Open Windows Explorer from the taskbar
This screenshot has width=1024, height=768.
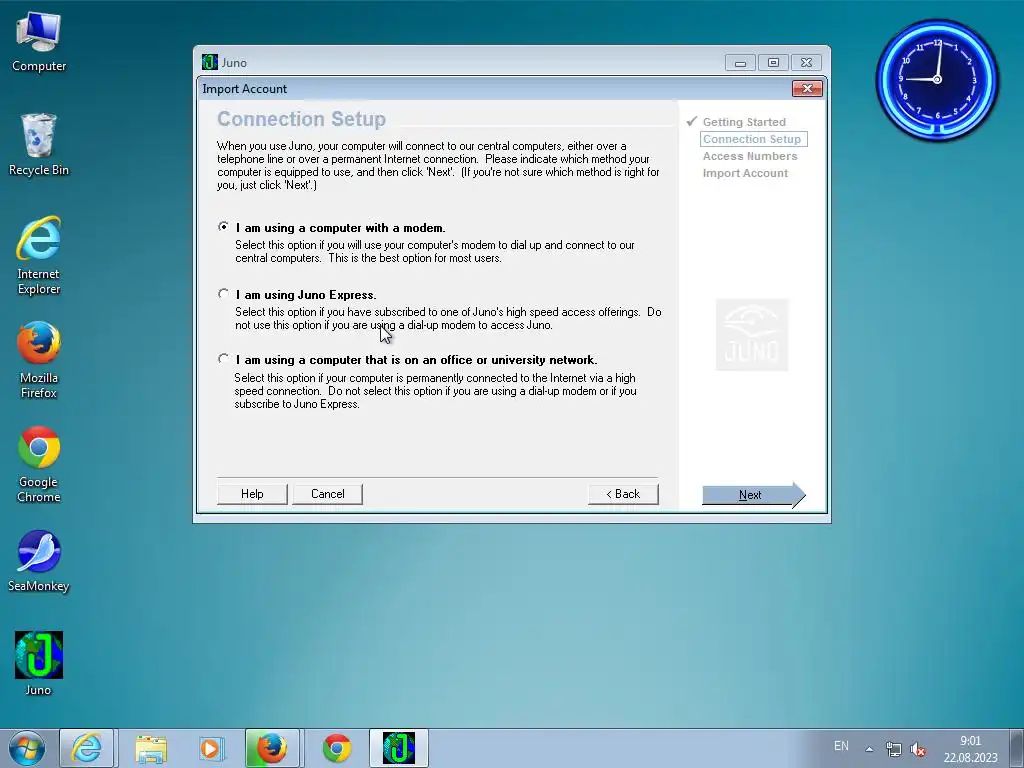click(151, 748)
